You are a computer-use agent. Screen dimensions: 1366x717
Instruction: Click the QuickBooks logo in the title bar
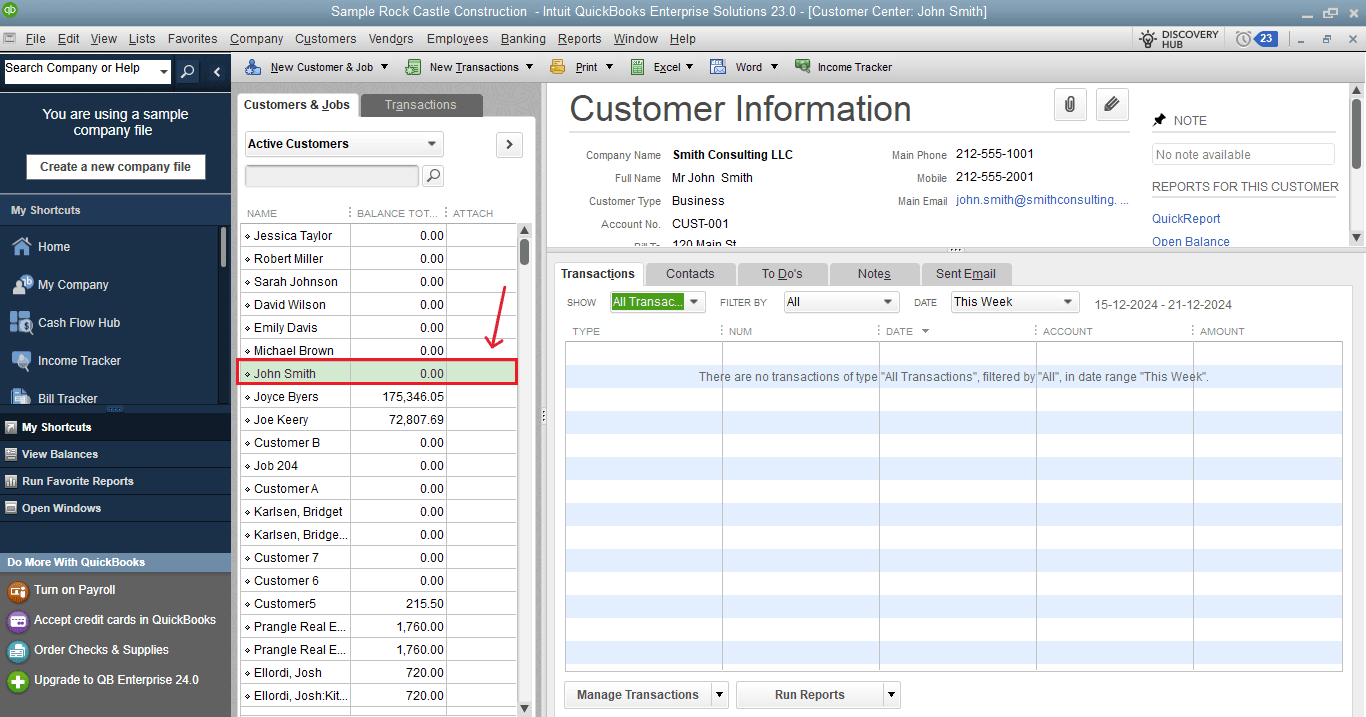11,11
